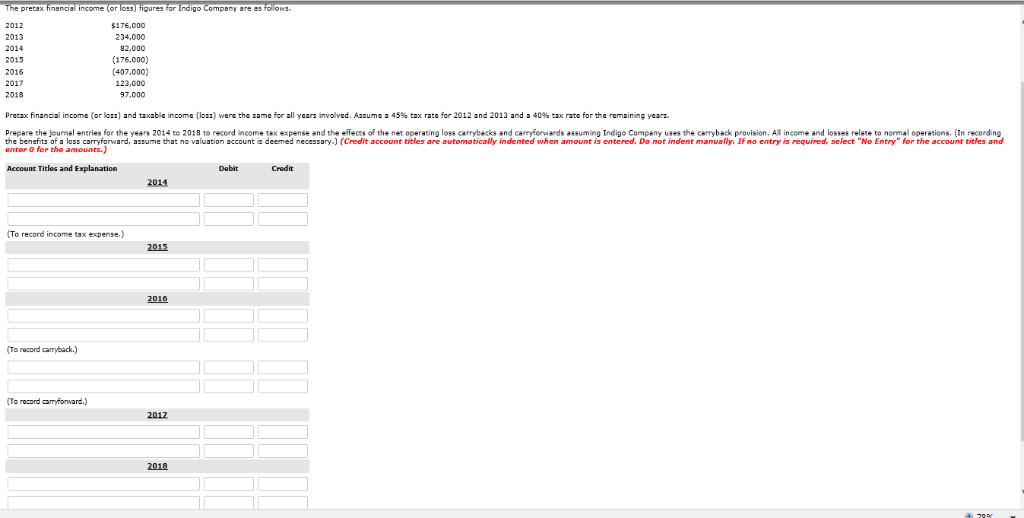This screenshot has width=1024, height=518.
Task: Click the first debit field under 2017
Action: coord(229,432)
